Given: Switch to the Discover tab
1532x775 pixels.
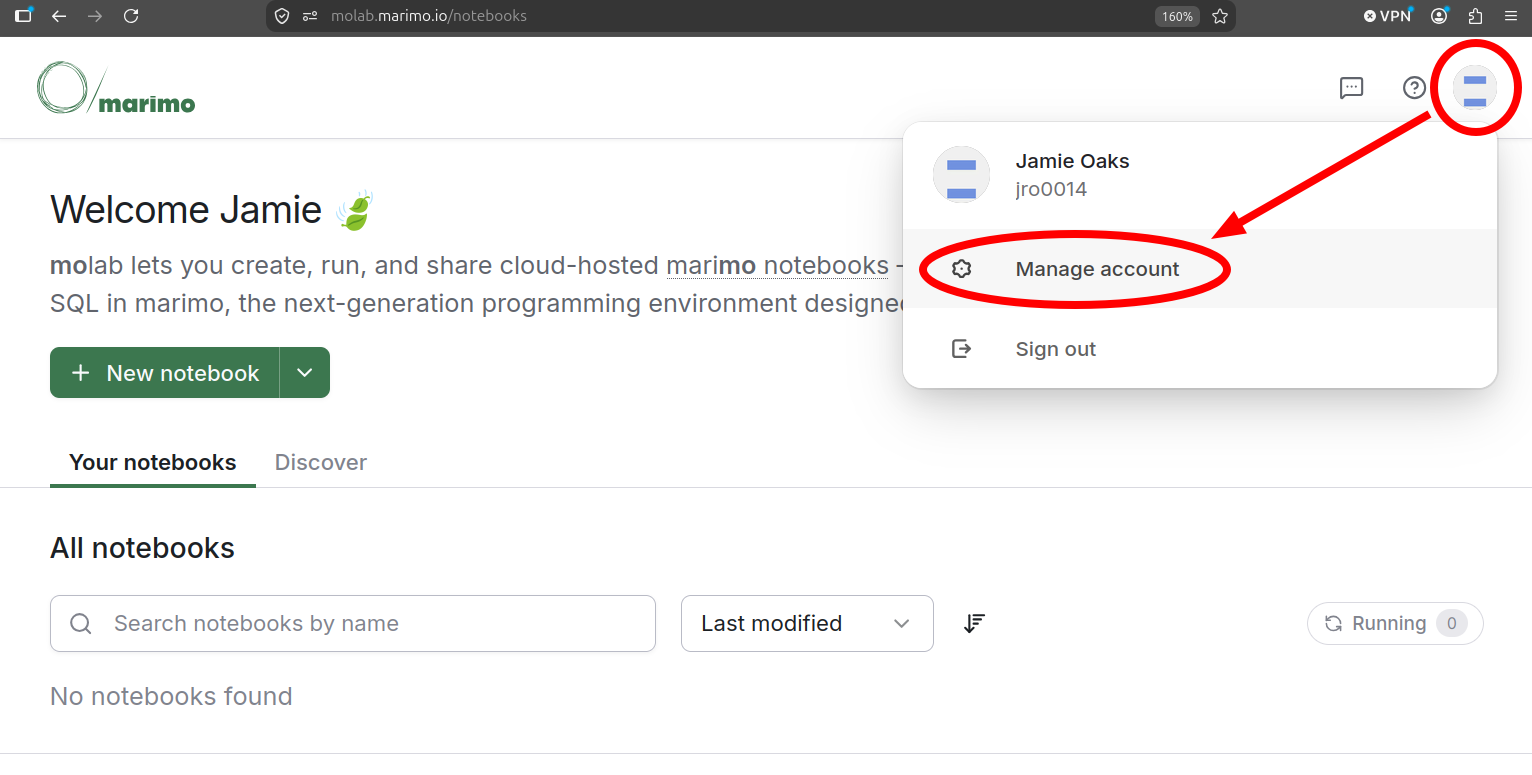Looking at the screenshot, I should (x=321, y=462).
